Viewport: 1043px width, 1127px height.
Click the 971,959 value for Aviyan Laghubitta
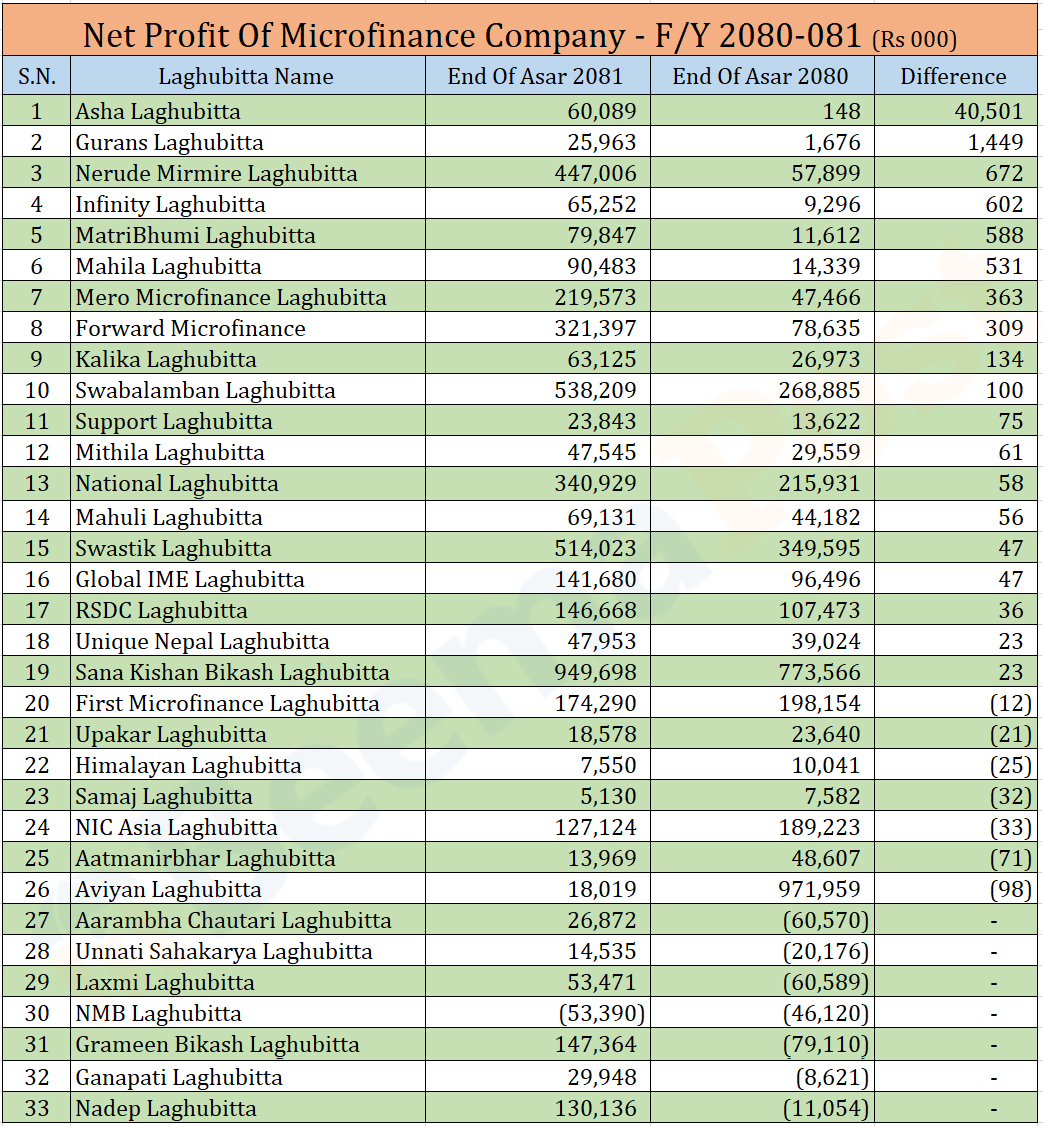tap(819, 889)
